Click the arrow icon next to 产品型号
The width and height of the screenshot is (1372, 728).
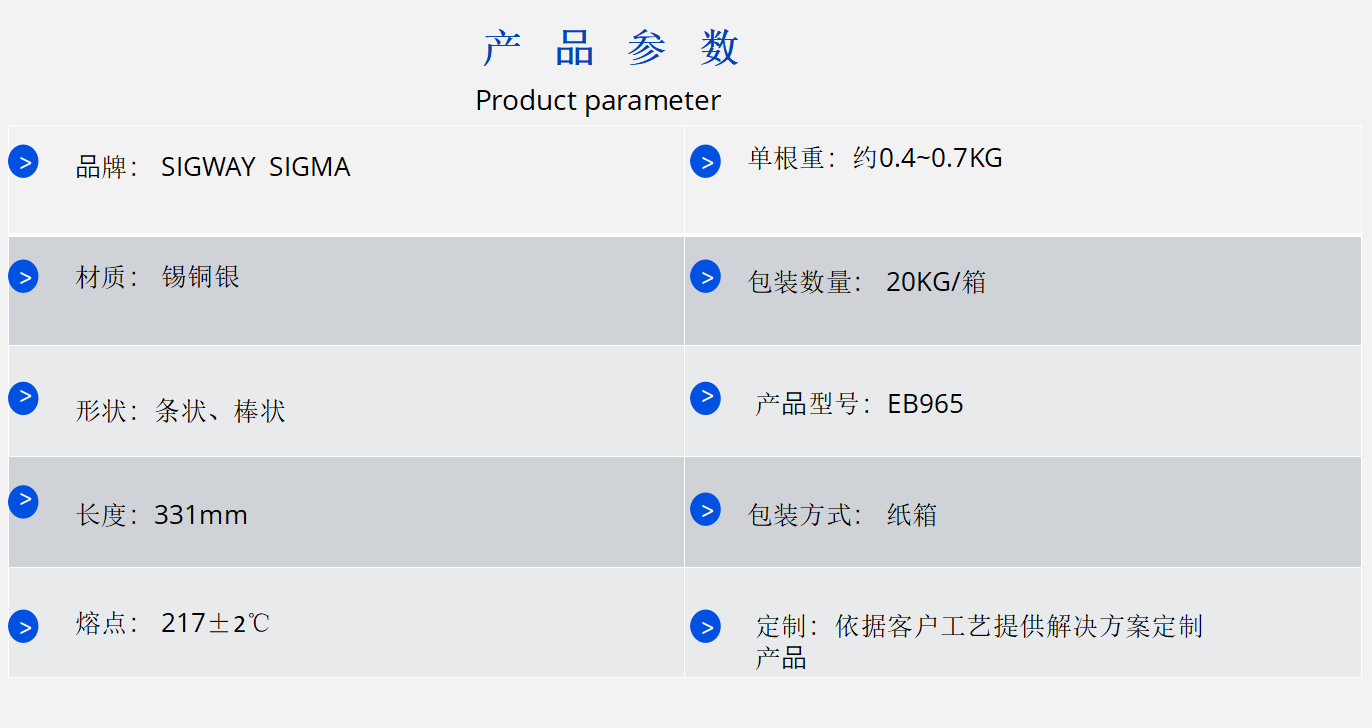click(x=705, y=398)
